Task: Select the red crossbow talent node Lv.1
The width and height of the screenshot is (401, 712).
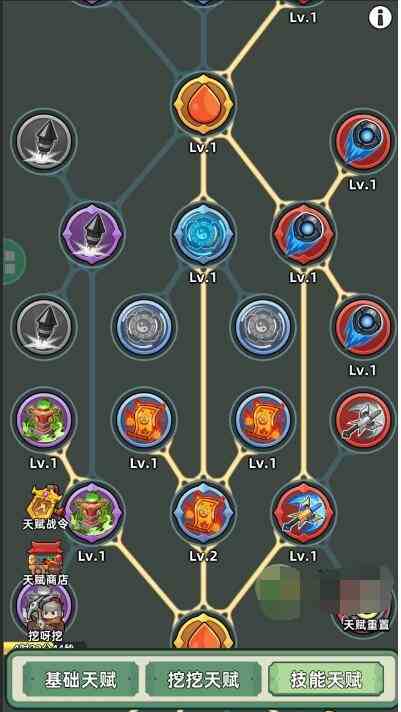Action: (303, 513)
